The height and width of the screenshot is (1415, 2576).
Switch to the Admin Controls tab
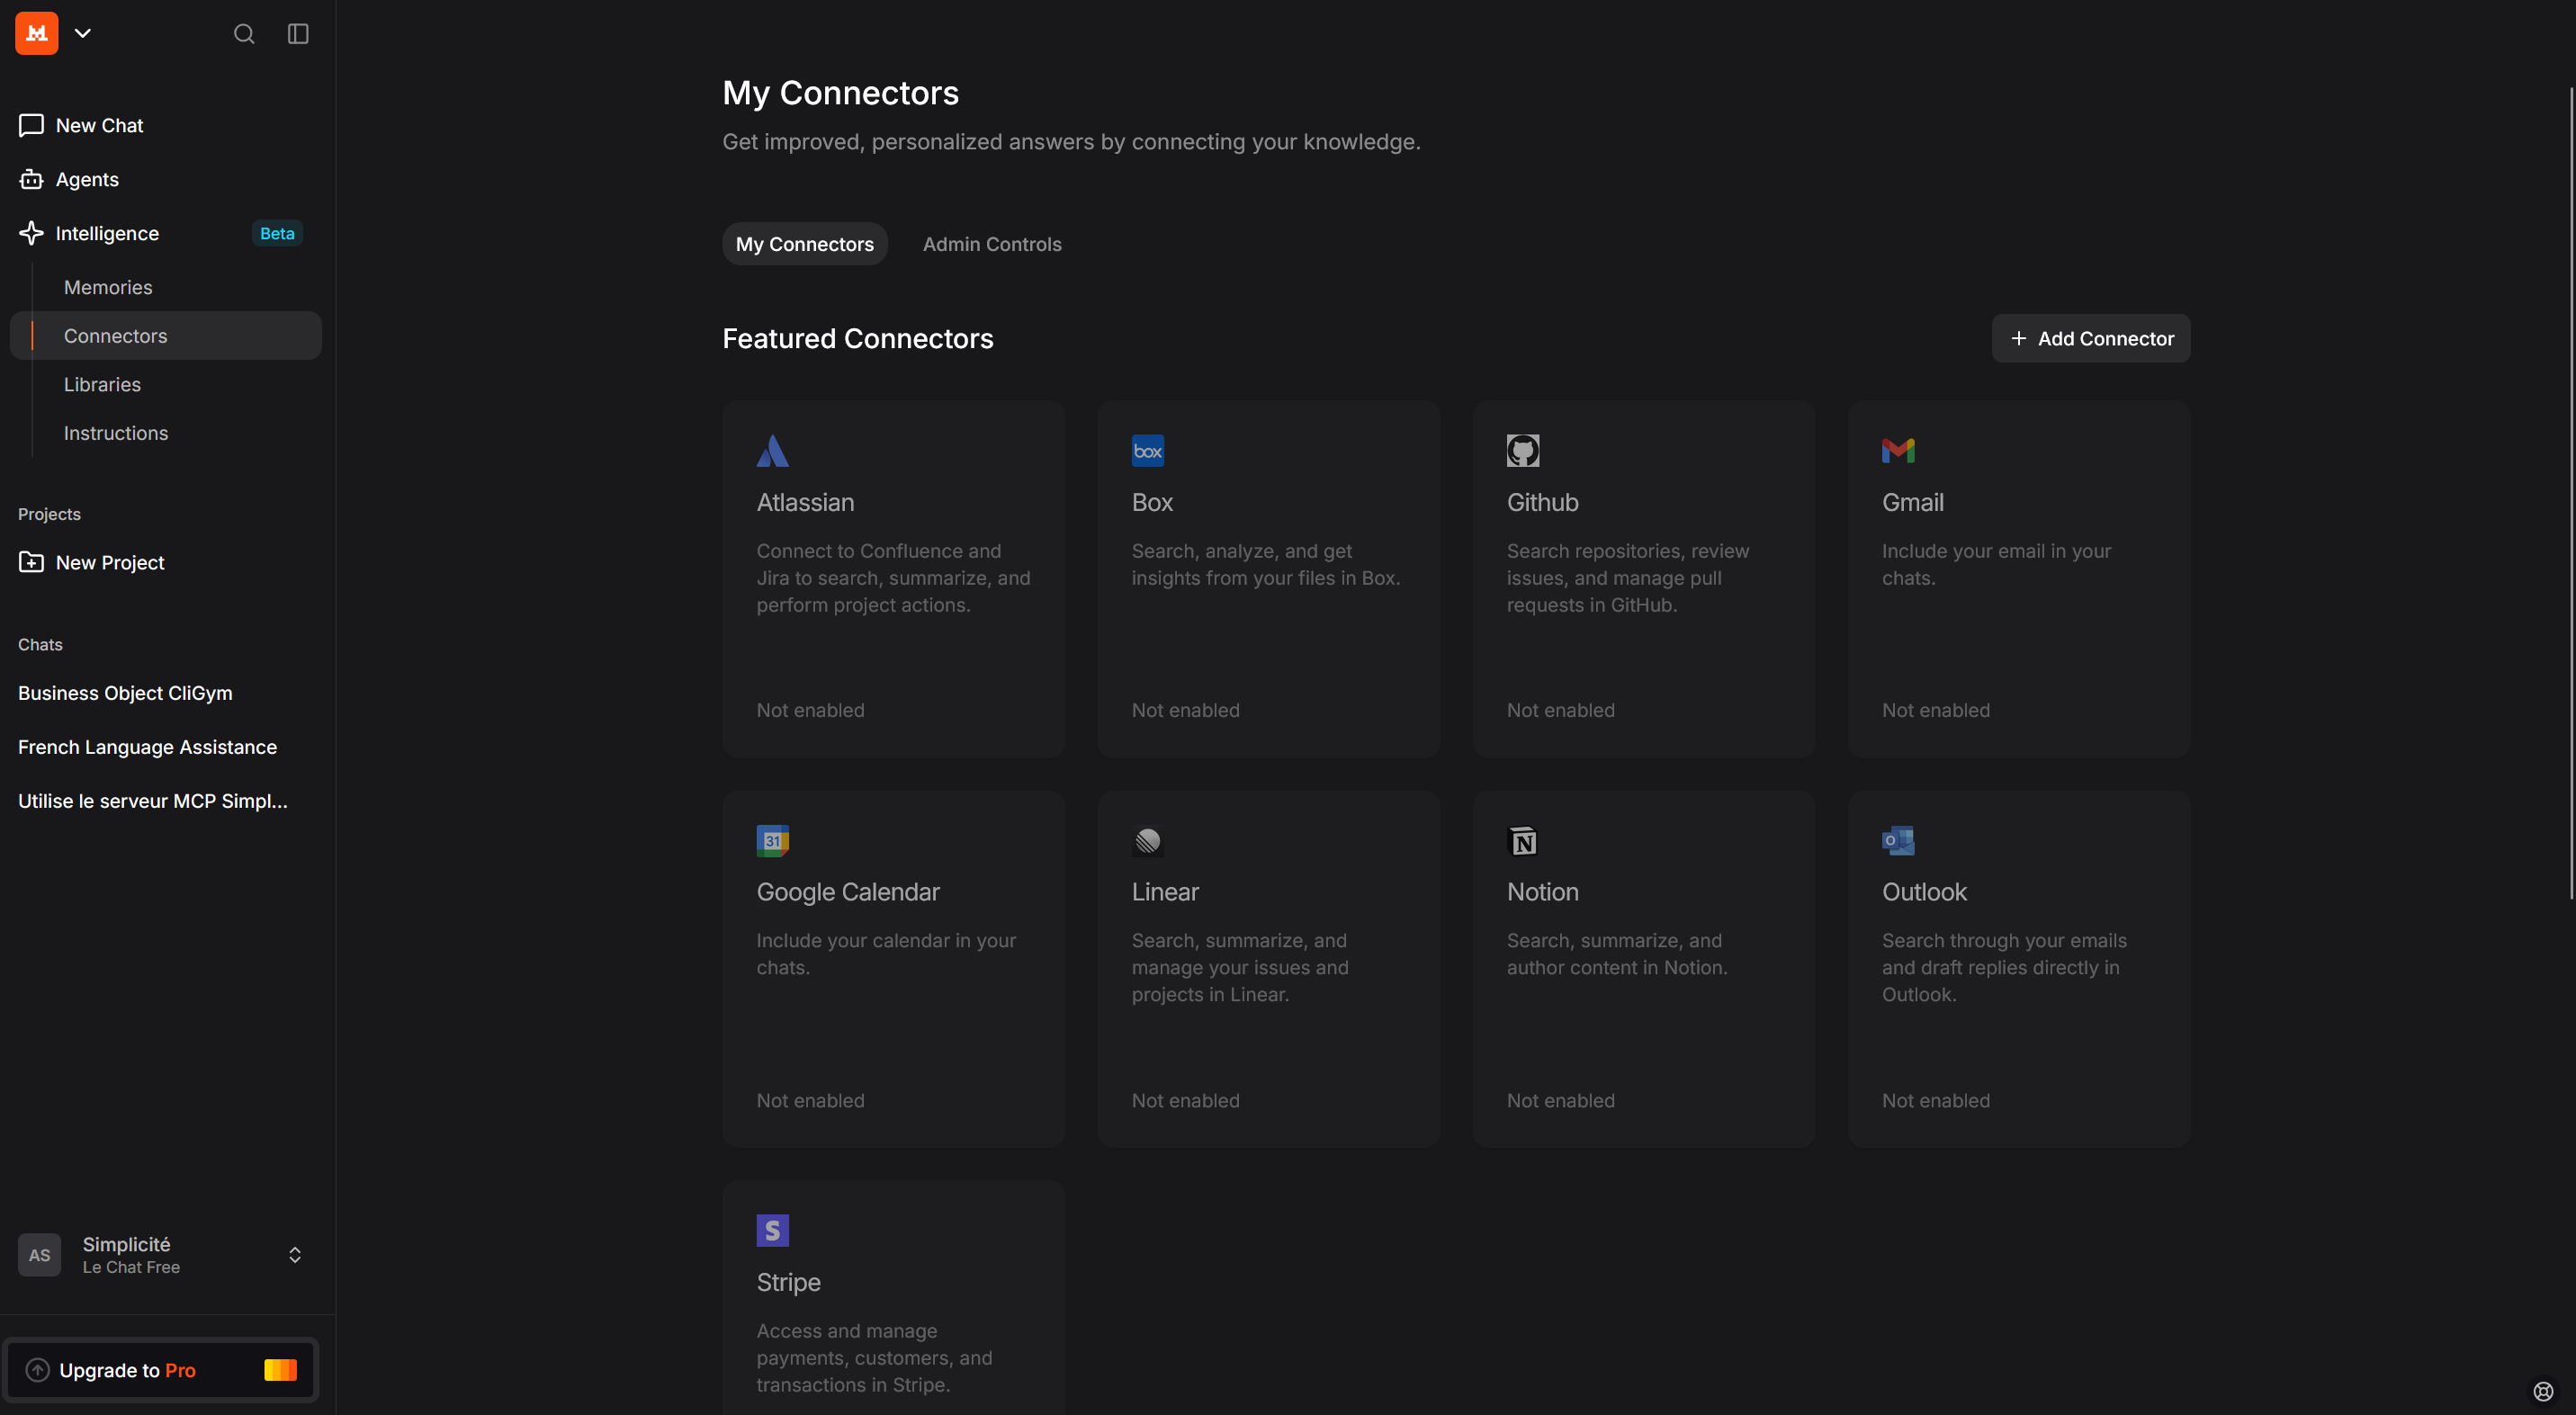(992, 244)
